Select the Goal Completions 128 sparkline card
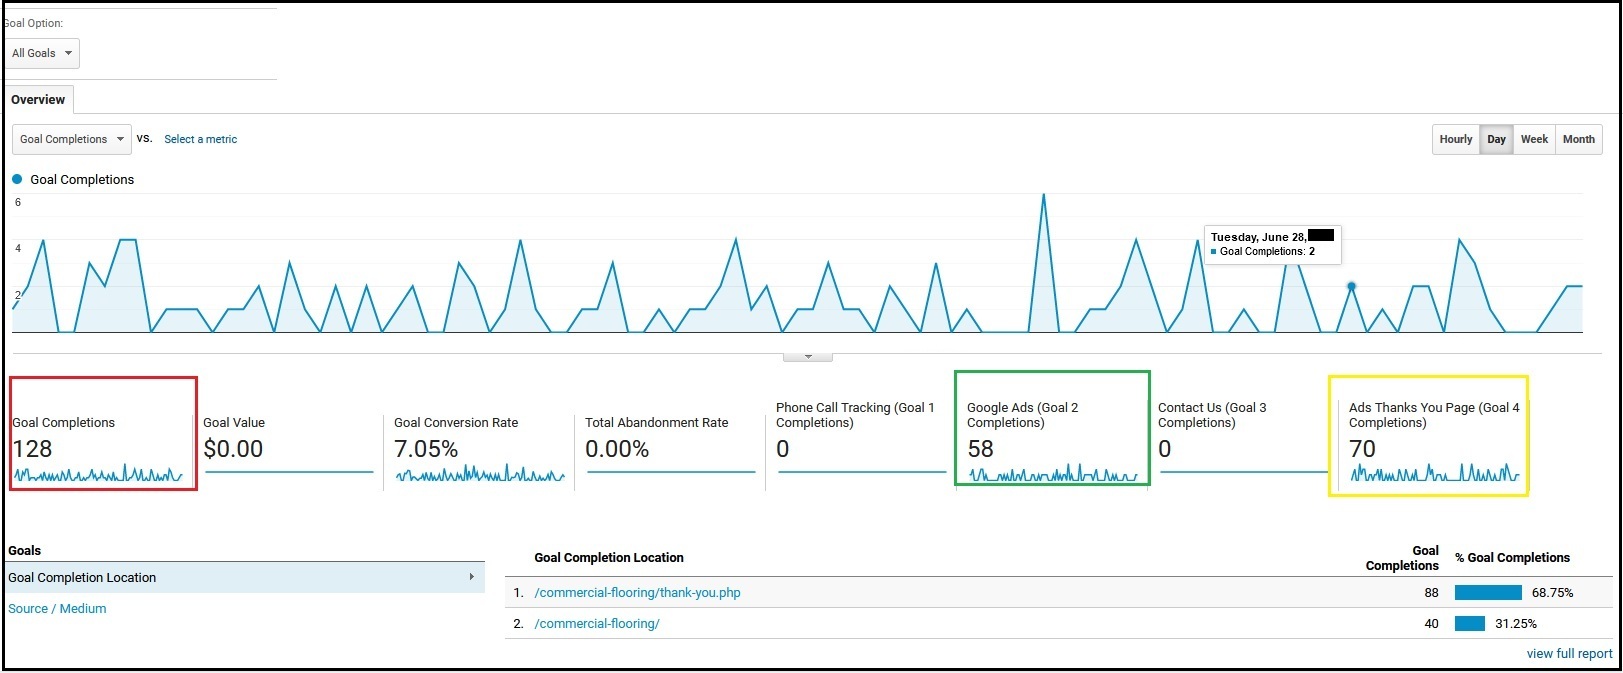 (102, 434)
